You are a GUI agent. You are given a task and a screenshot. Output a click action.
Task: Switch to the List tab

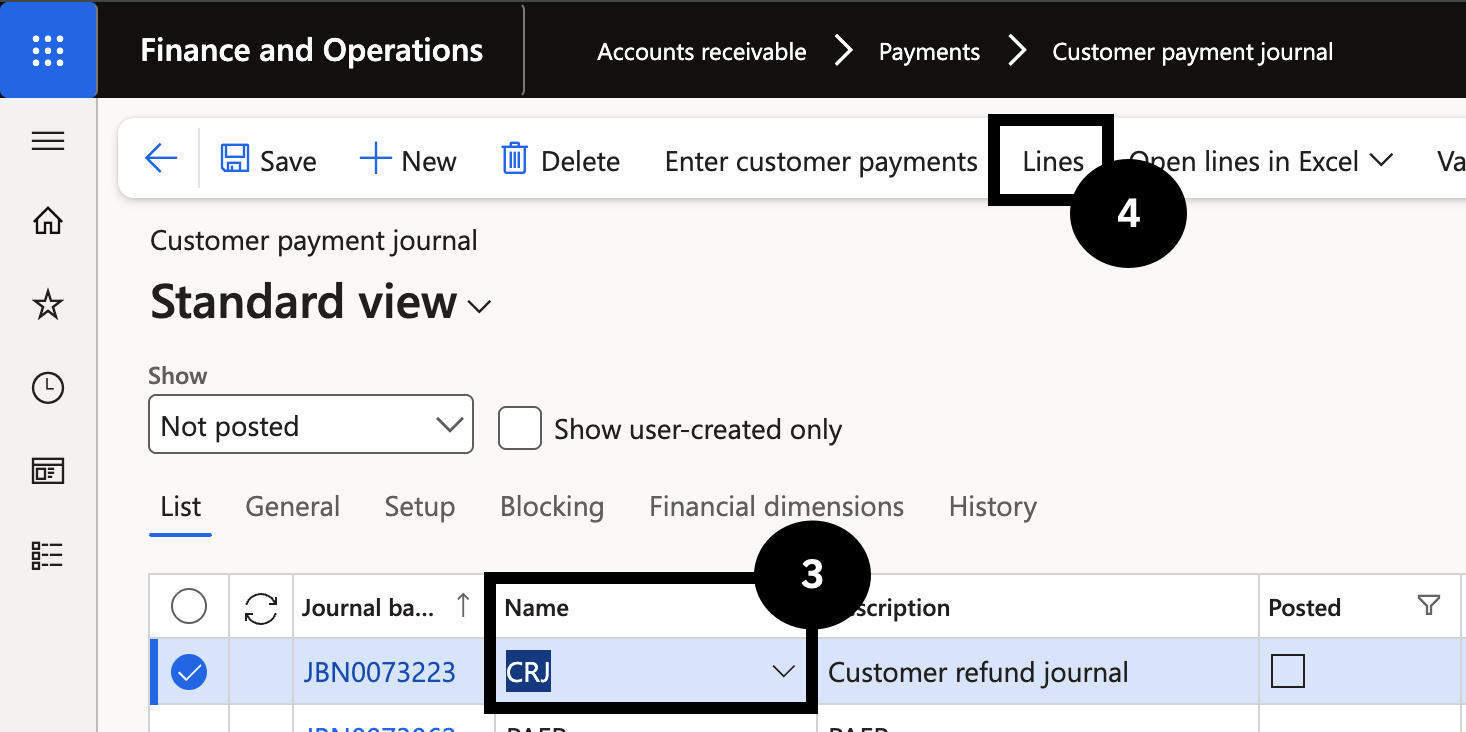point(181,507)
